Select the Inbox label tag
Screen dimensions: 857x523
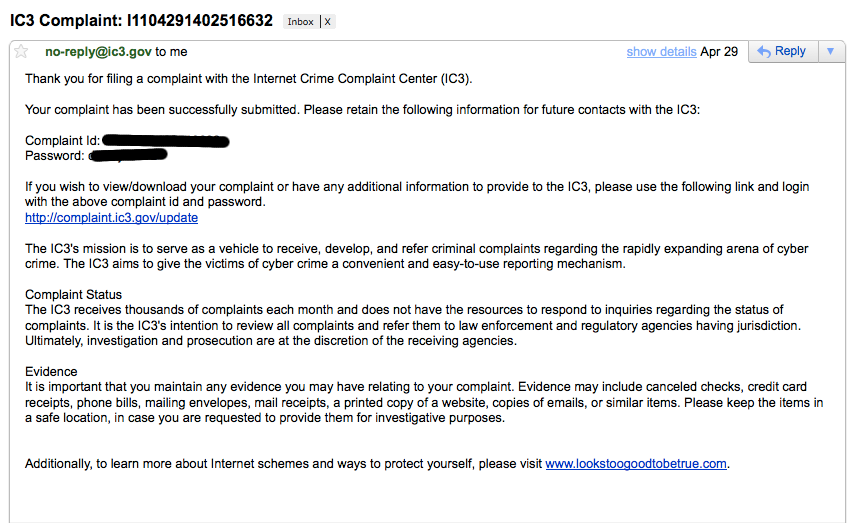coord(300,22)
